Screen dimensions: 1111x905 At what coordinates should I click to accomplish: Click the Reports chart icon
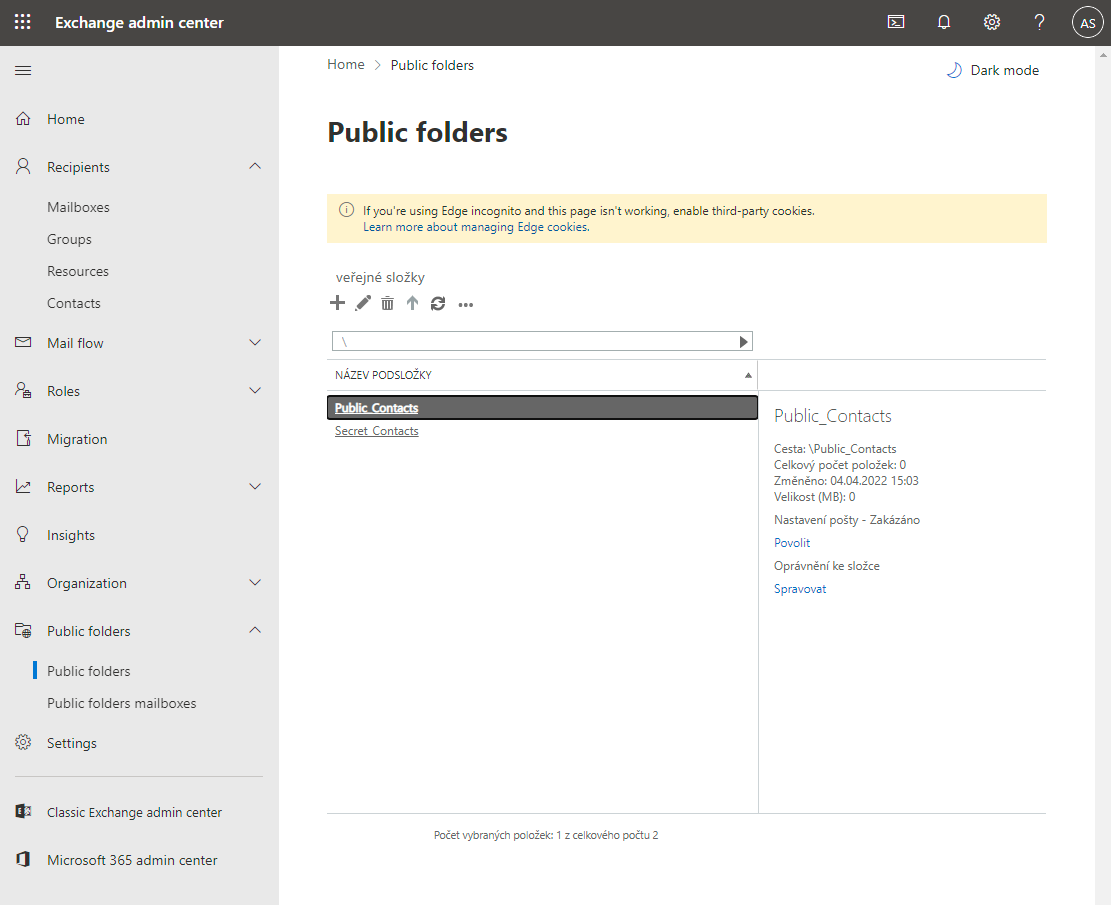point(23,487)
